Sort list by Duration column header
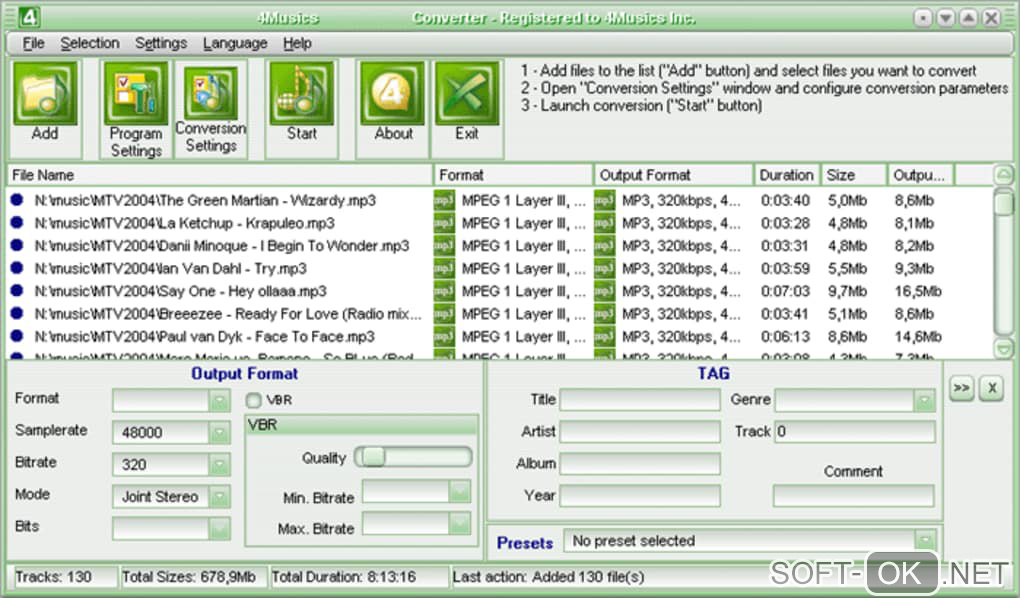 coord(786,175)
